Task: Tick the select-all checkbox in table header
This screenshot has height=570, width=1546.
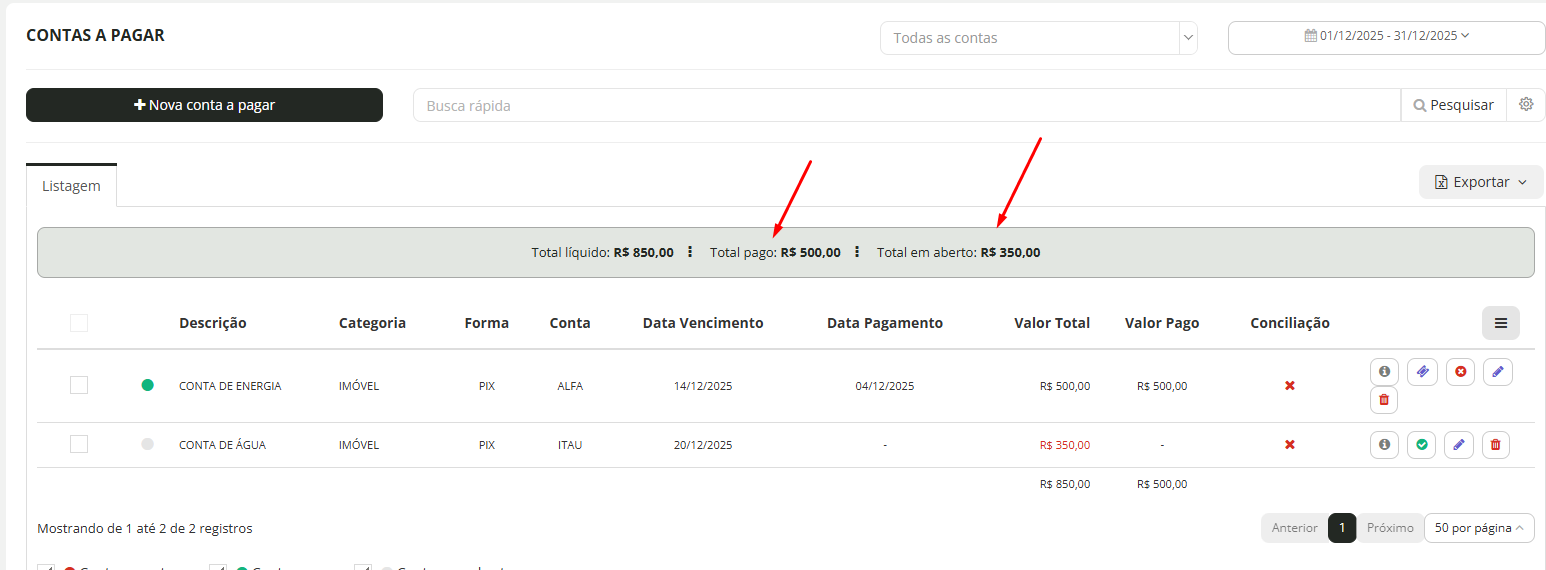Action: point(79,323)
